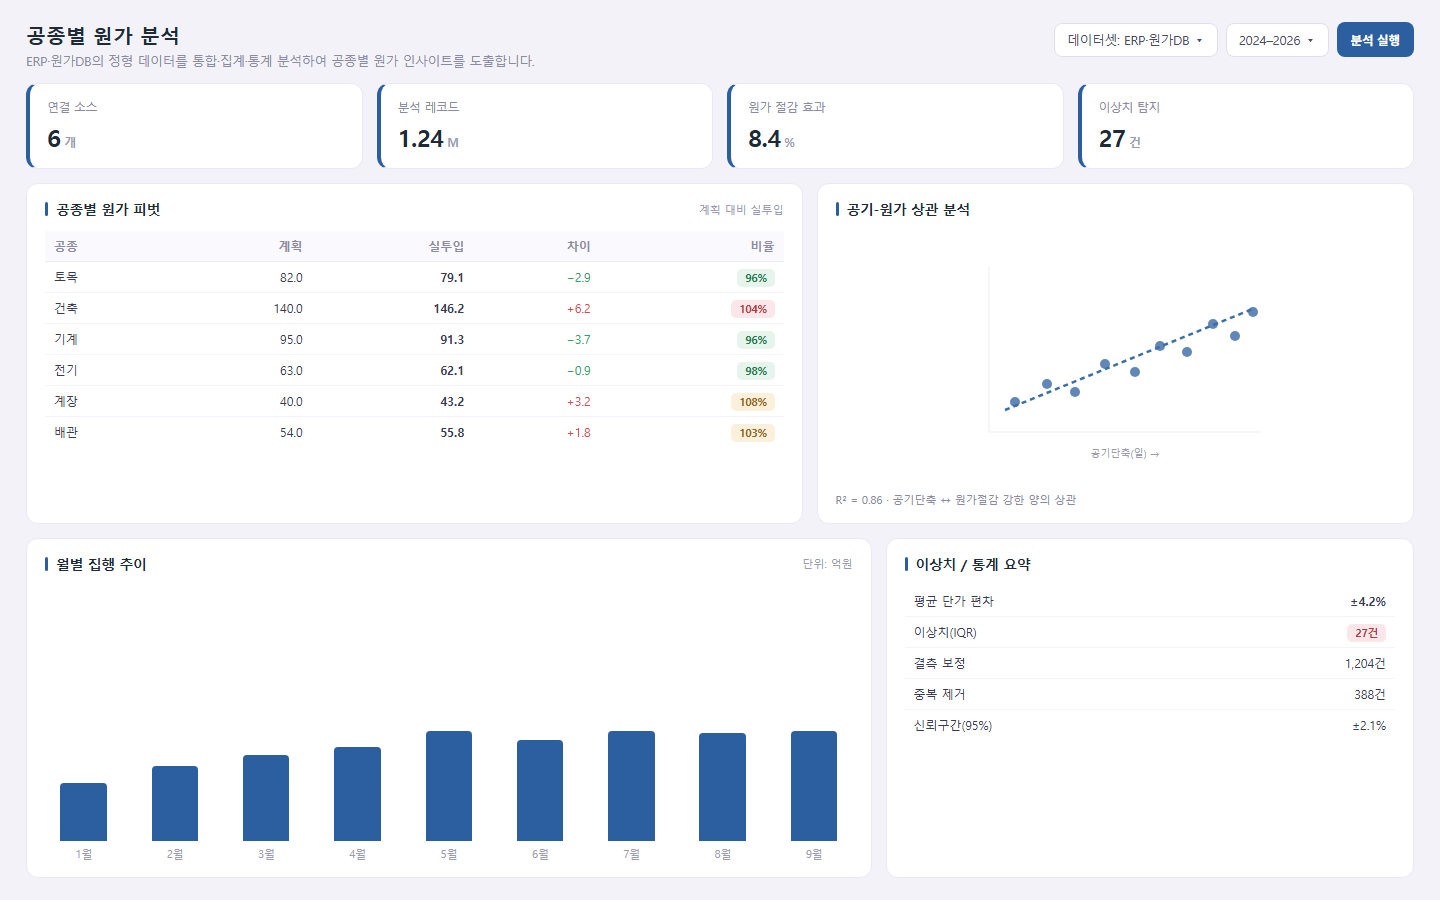This screenshot has height=900, width=1440.
Task: Select the 연결 소스 summary card
Action: pyautogui.click(x=194, y=126)
